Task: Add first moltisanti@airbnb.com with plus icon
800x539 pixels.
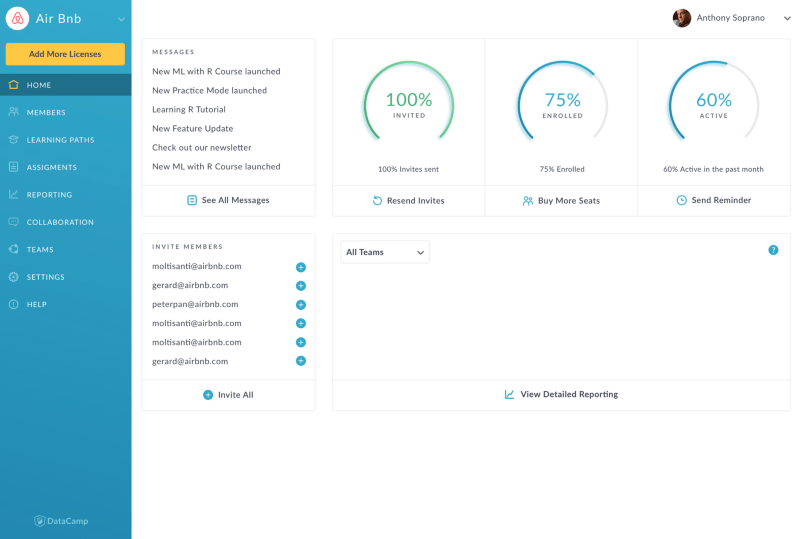Action: (301, 267)
